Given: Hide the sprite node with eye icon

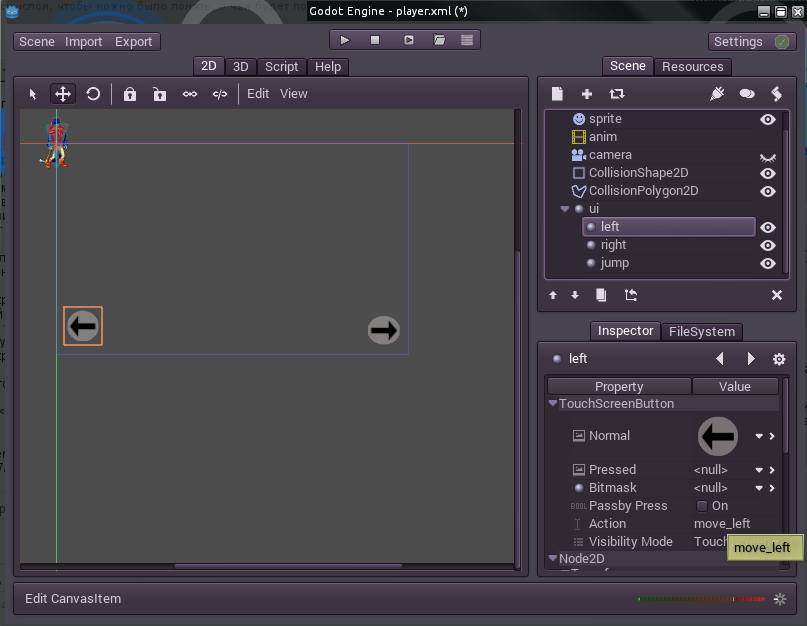Looking at the screenshot, I should pos(768,119).
